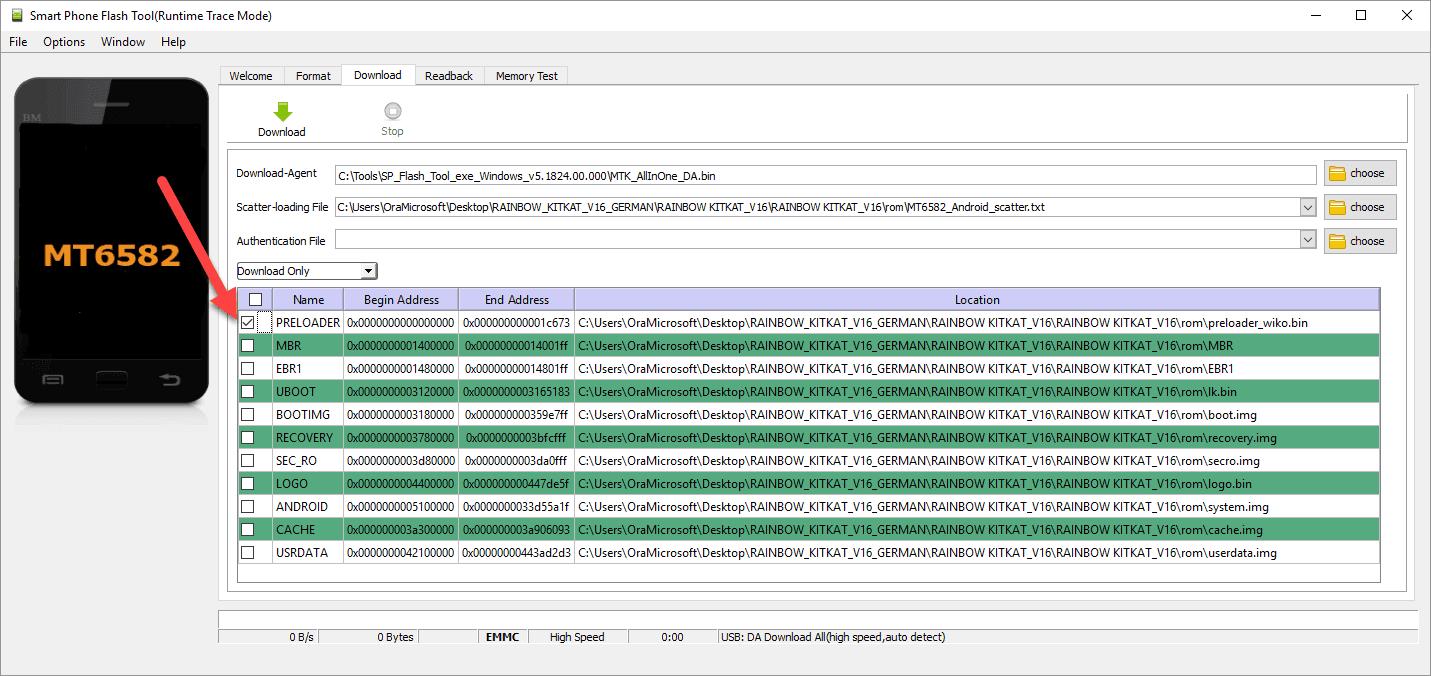Image resolution: width=1431 pixels, height=676 pixels.
Task: Click the Smart Phone Flash Tool title icon
Action: click(16, 15)
